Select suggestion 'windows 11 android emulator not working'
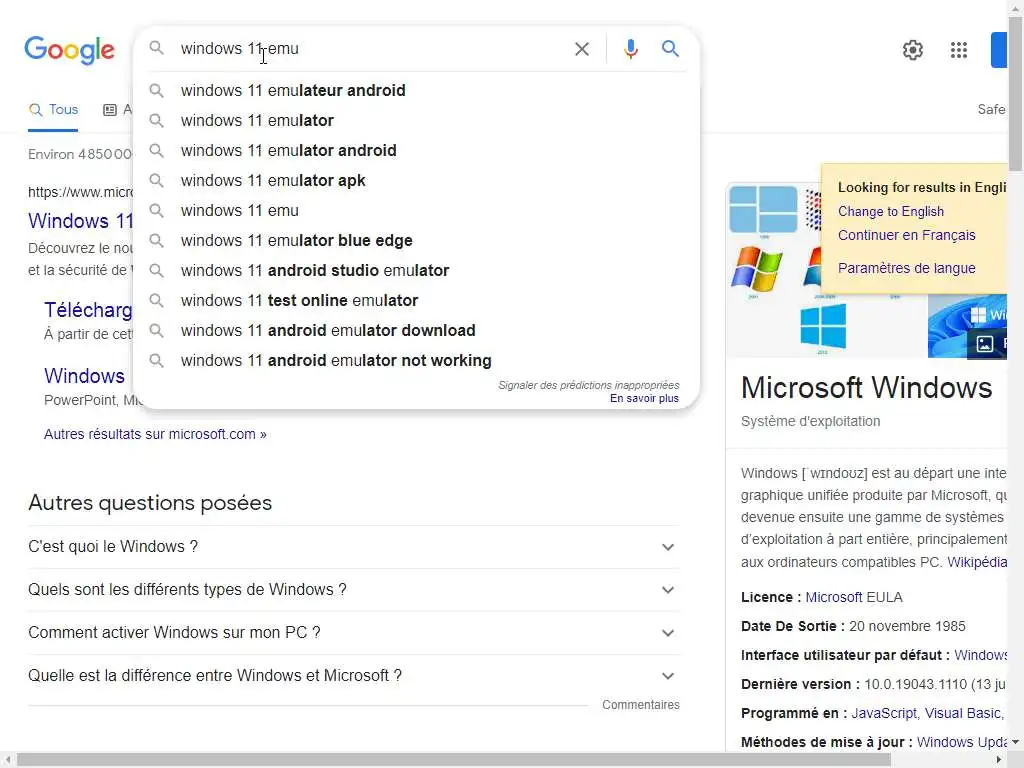Screen dimensions: 1024x768 tap(416, 360)
